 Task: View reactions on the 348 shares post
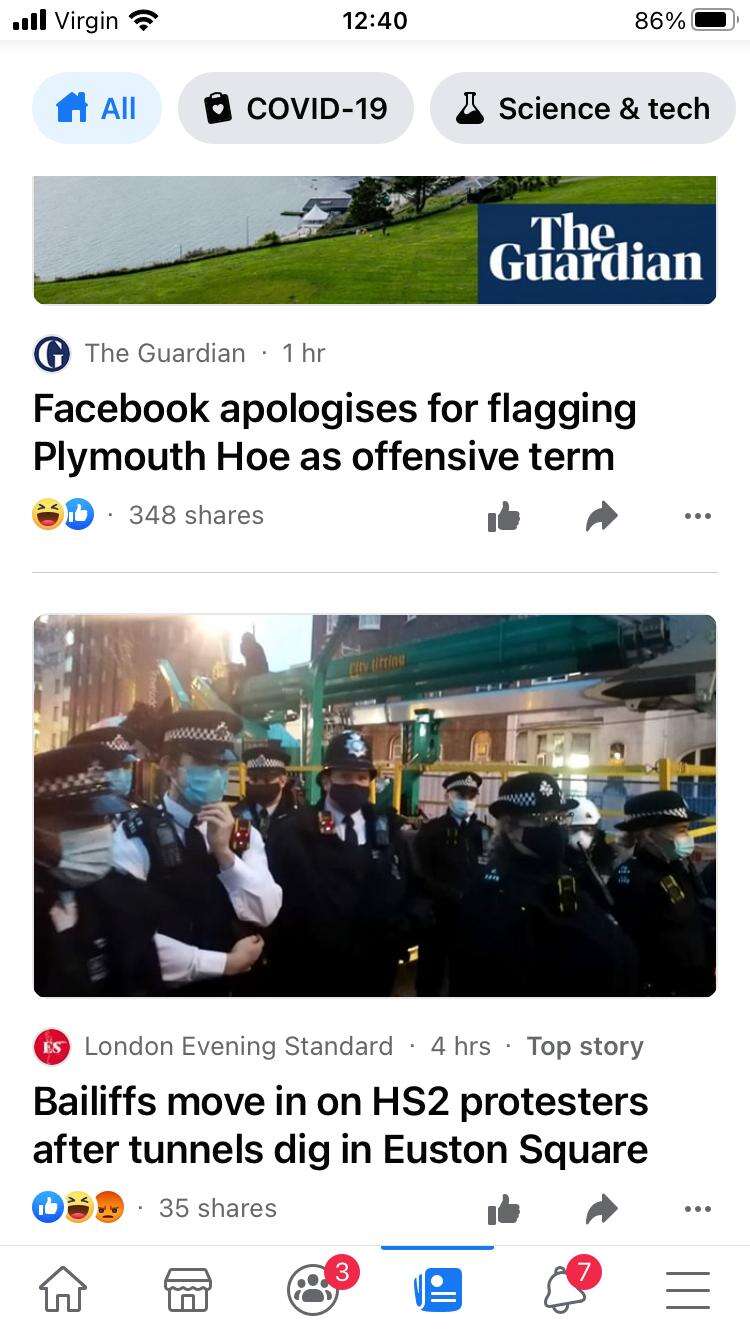[63, 515]
